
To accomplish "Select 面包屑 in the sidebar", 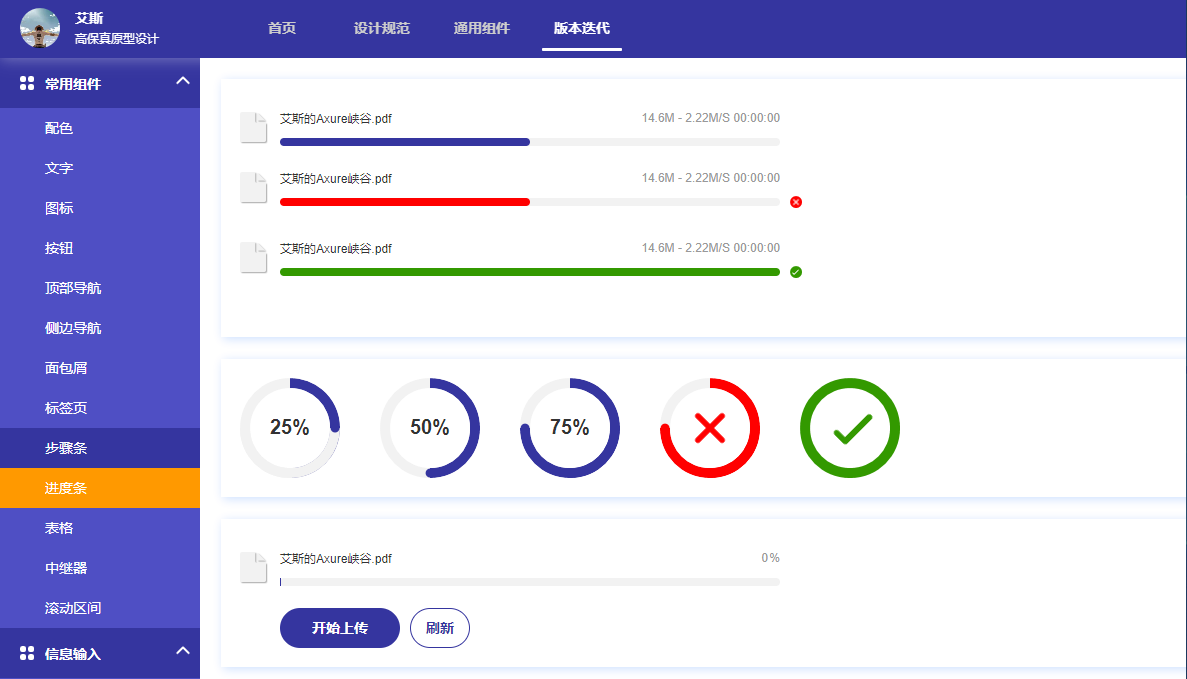I will [100, 369].
